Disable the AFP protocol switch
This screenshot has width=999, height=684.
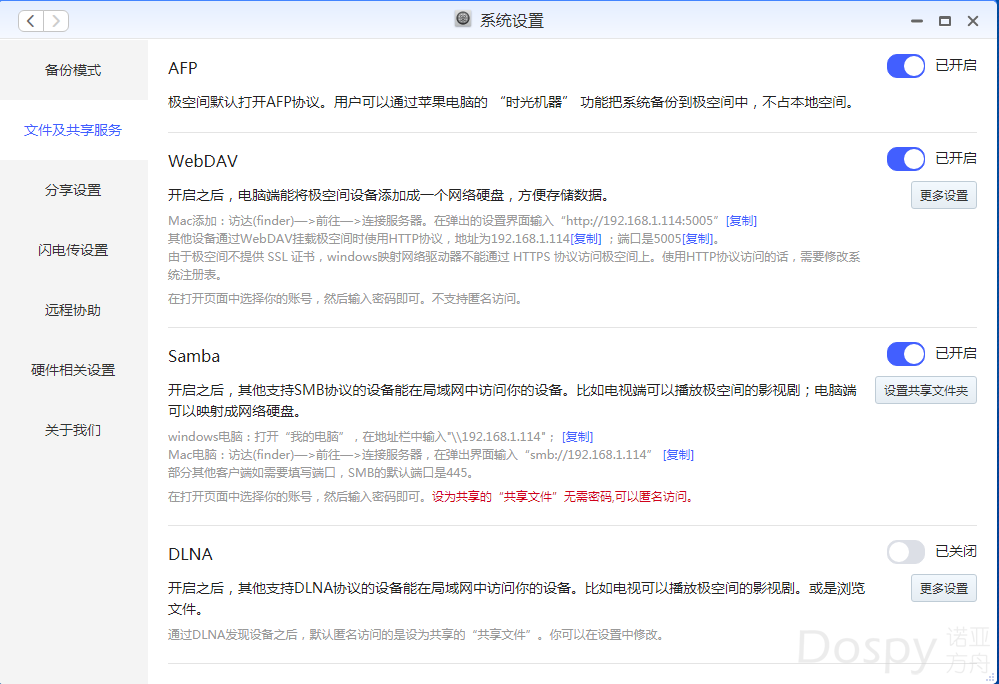pos(906,66)
